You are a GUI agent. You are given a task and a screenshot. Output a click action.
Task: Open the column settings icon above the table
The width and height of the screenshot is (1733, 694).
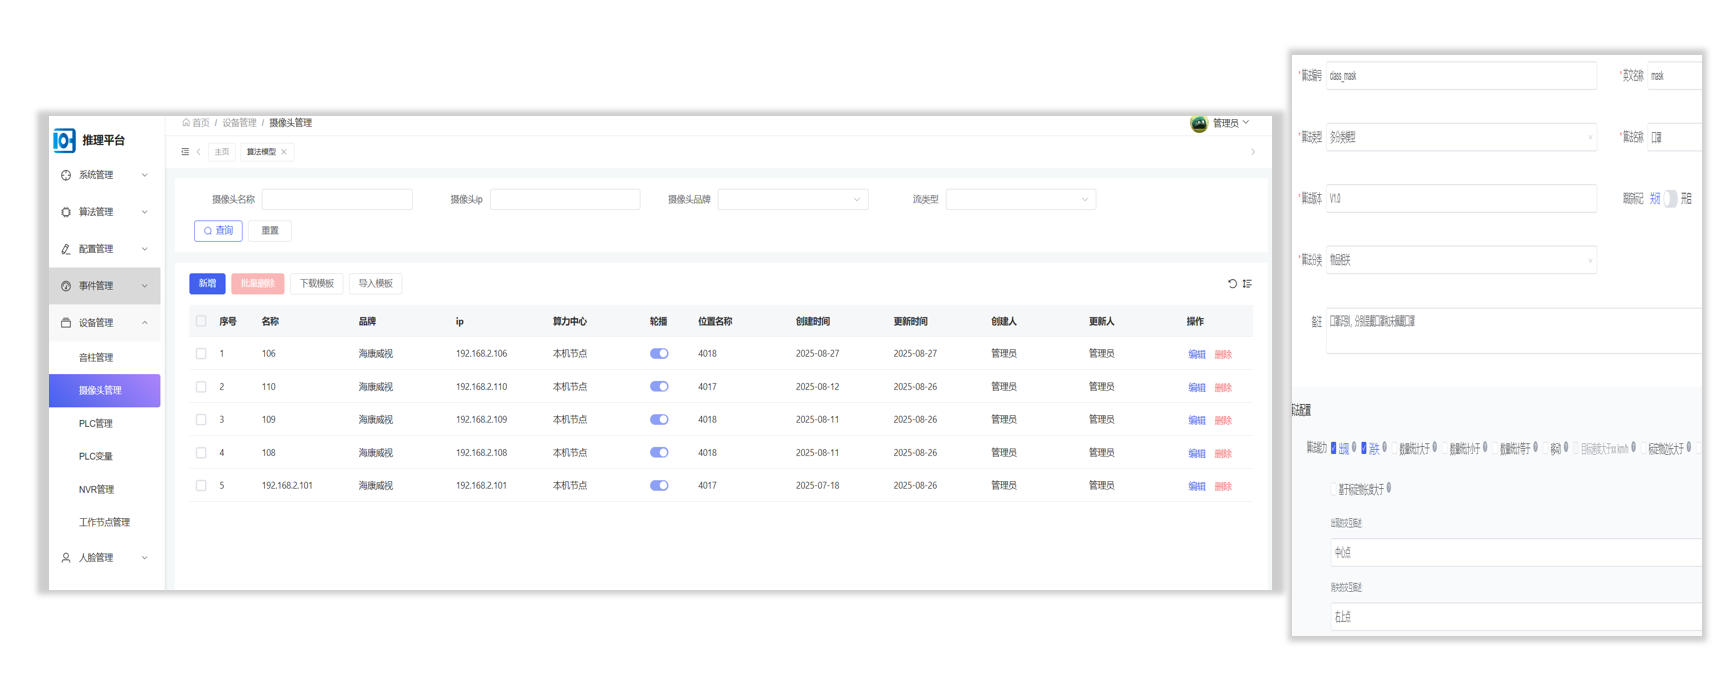coord(1247,284)
